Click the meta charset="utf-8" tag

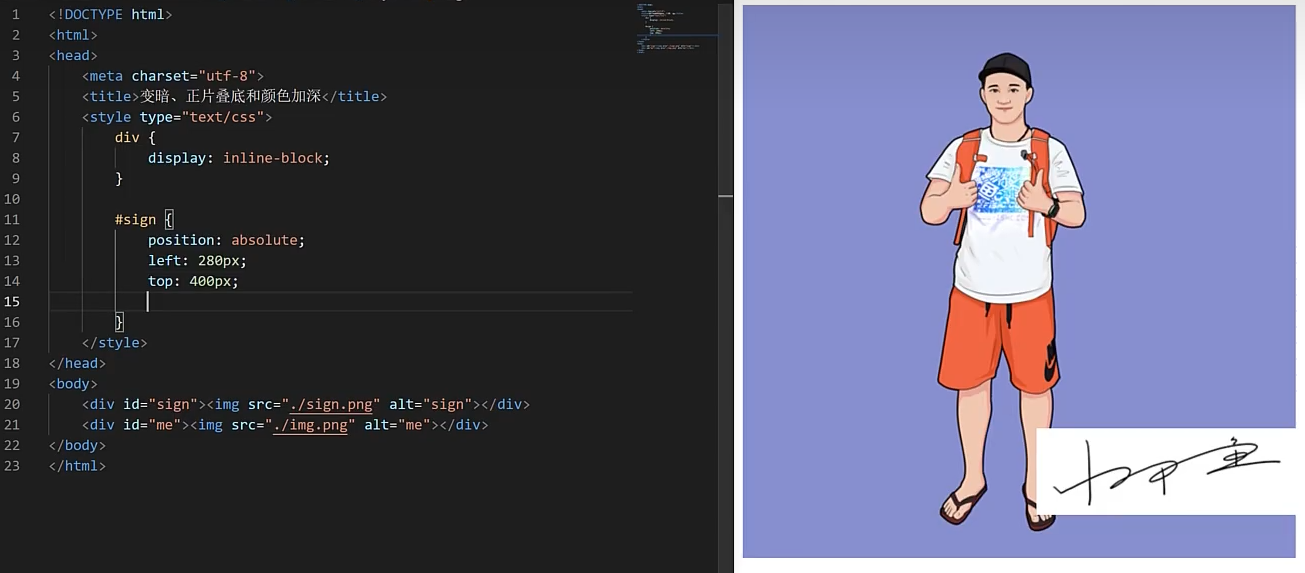(173, 76)
